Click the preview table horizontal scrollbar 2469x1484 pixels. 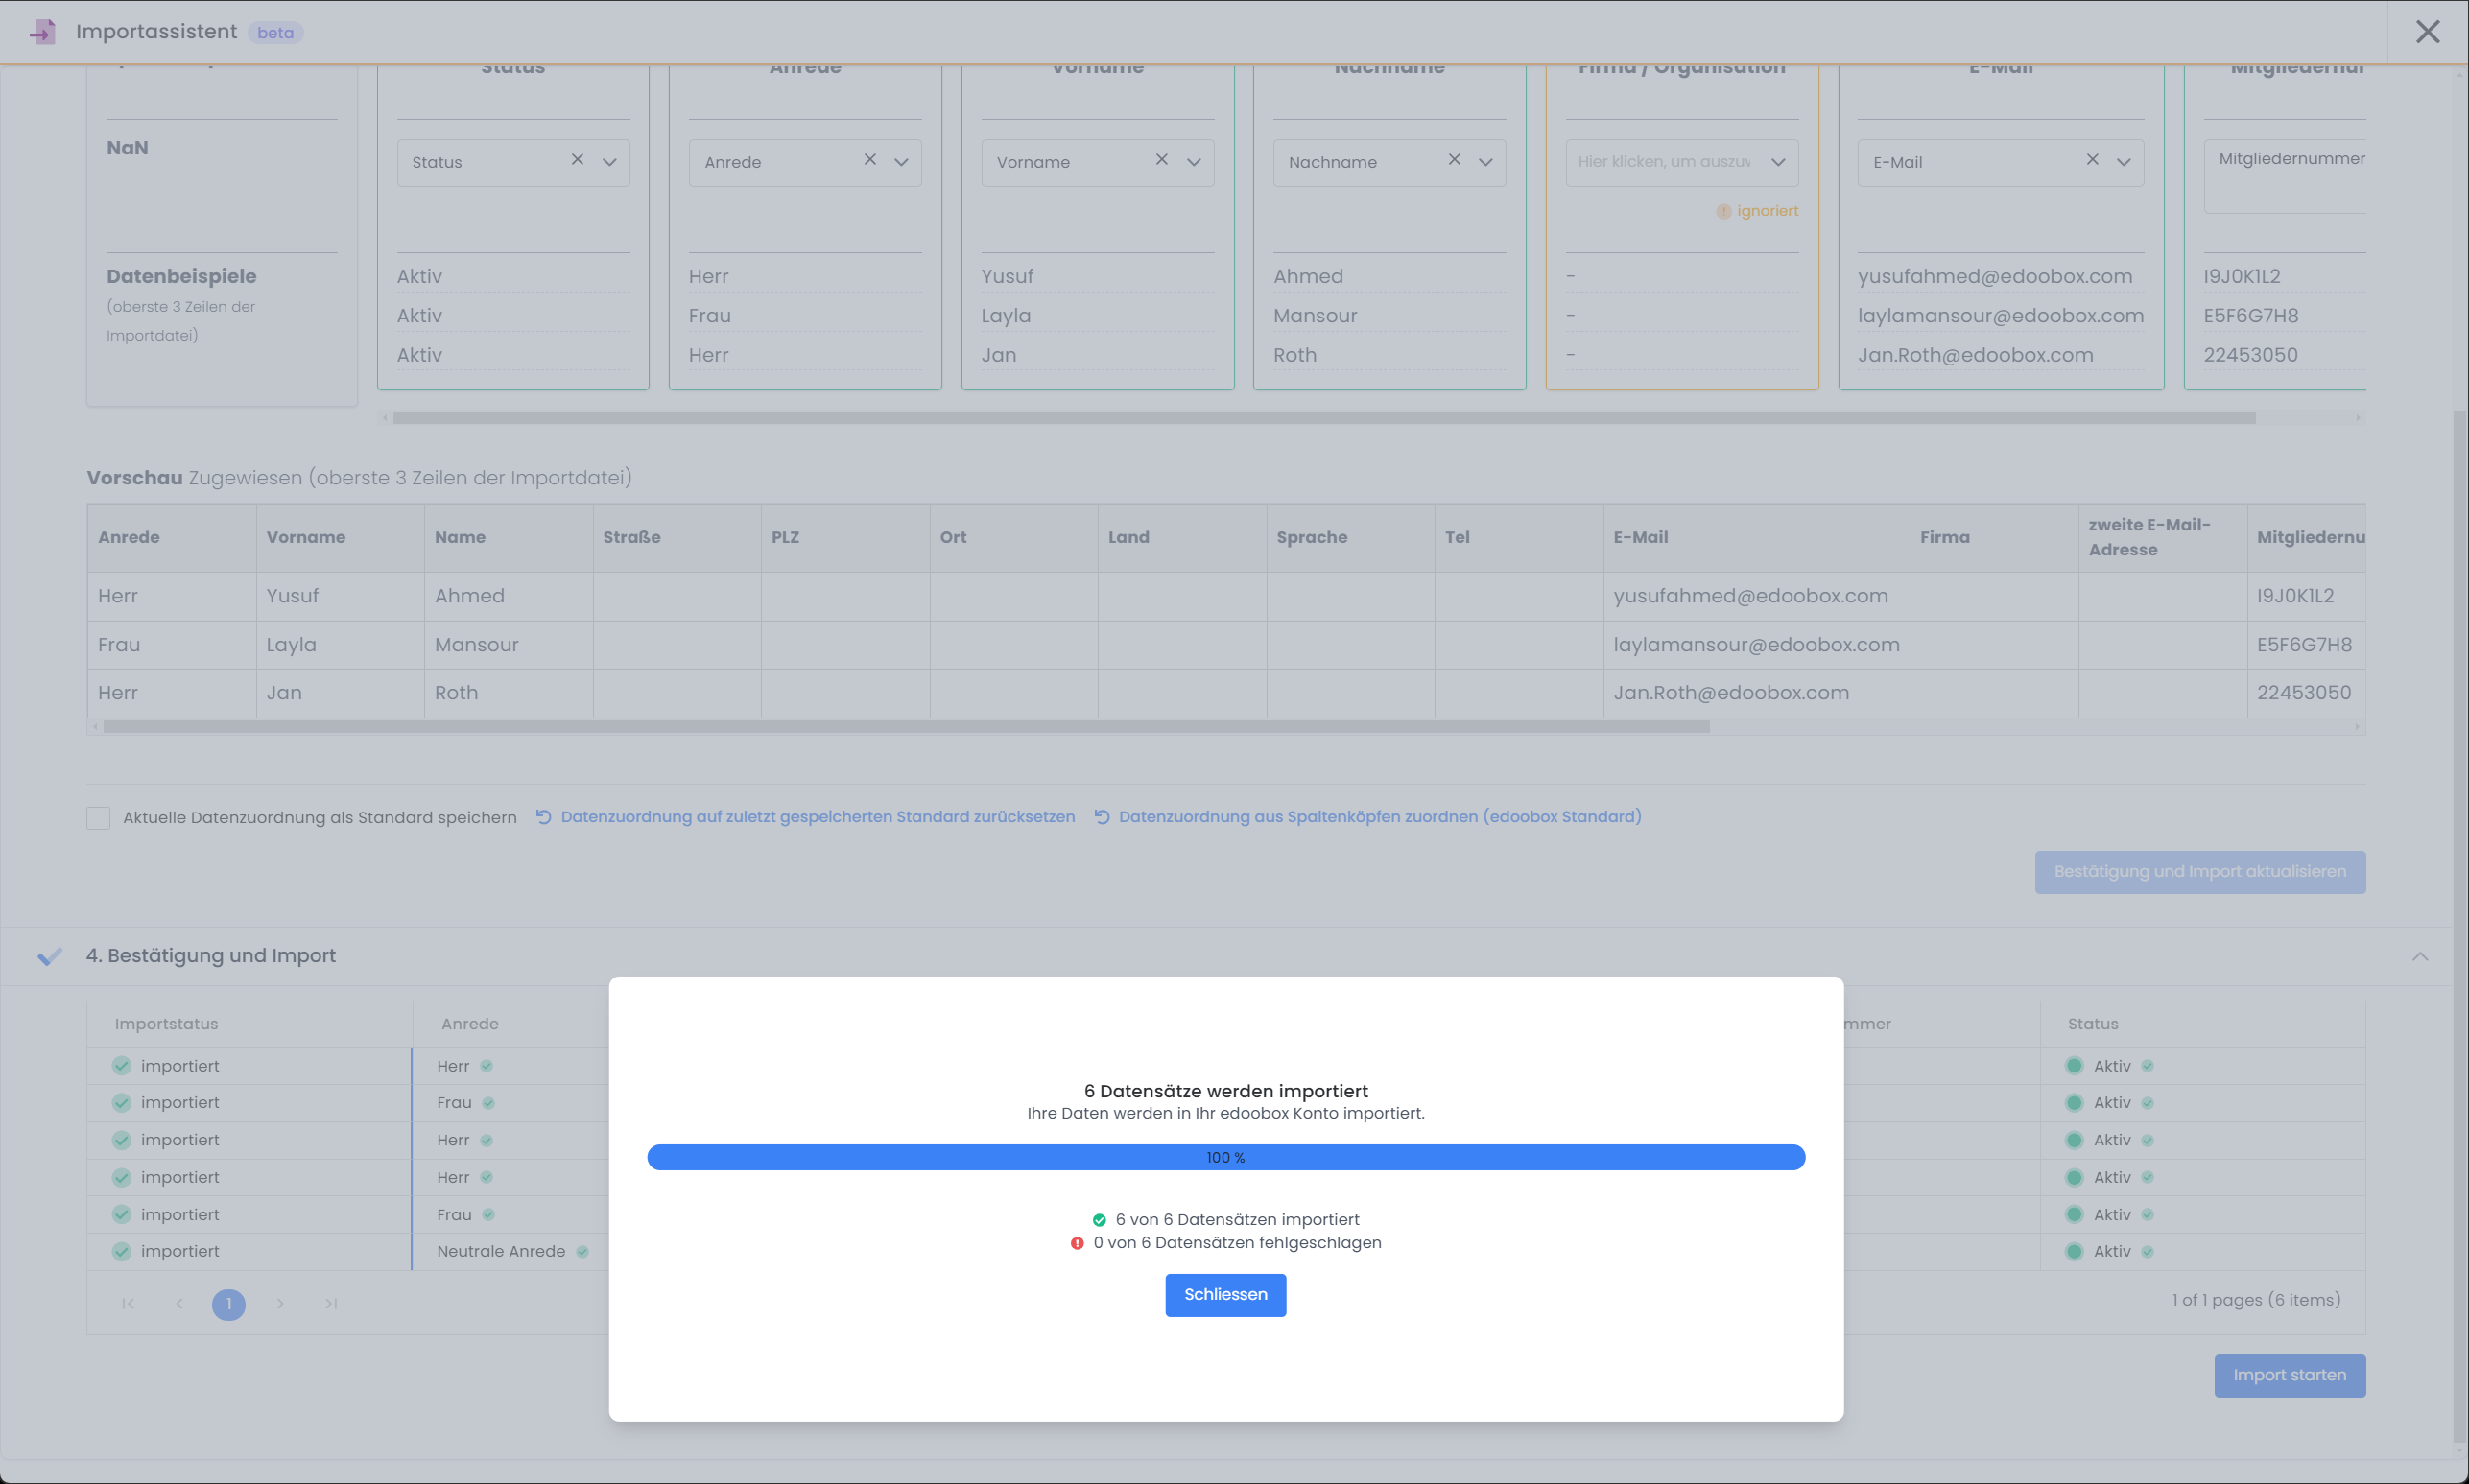pos(906,727)
